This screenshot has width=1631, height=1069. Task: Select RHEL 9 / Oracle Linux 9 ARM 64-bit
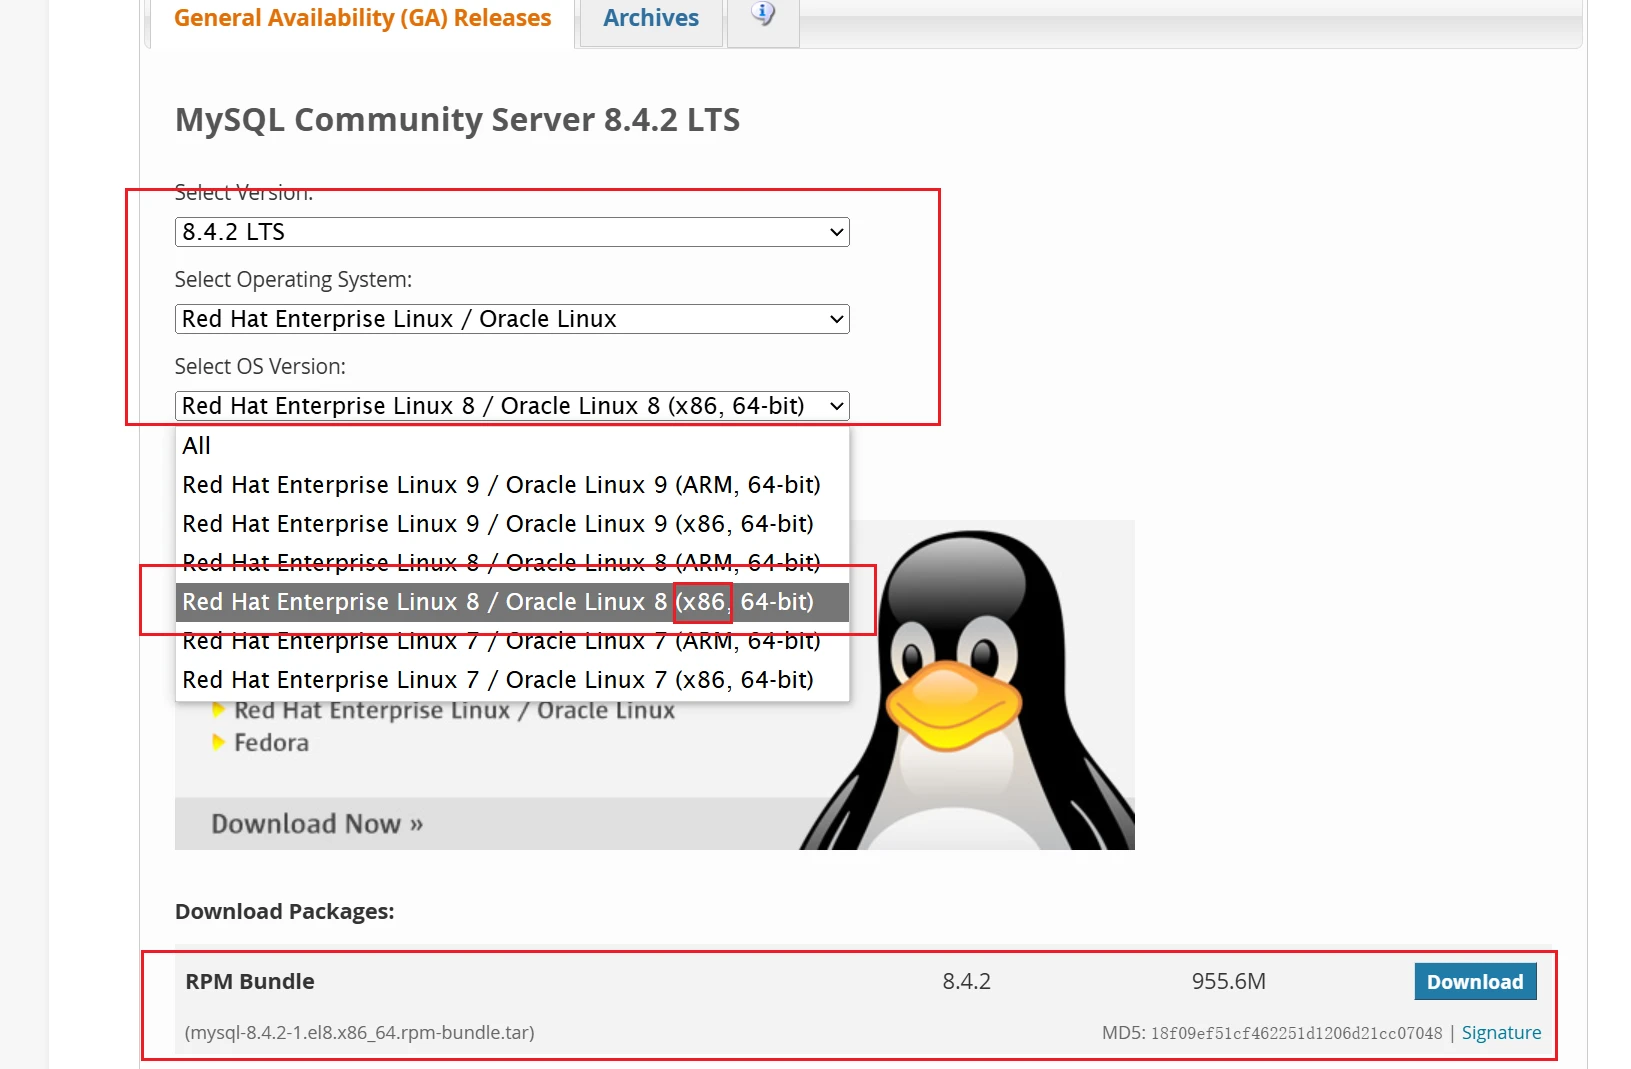tap(501, 485)
